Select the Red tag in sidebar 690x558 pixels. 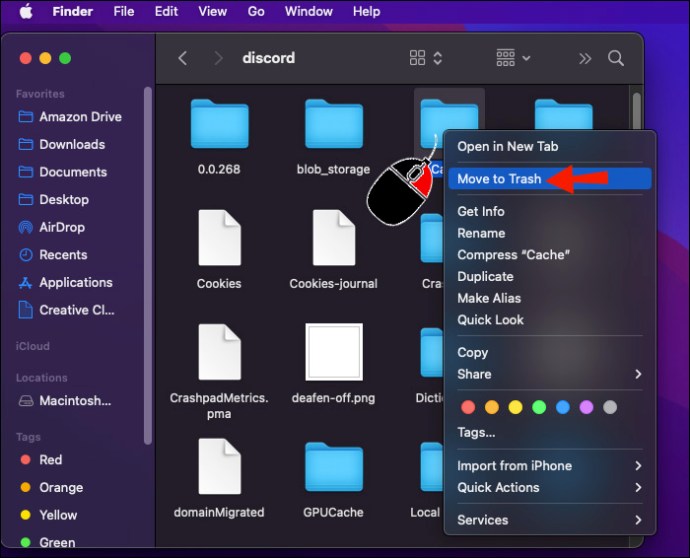pos(42,460)
